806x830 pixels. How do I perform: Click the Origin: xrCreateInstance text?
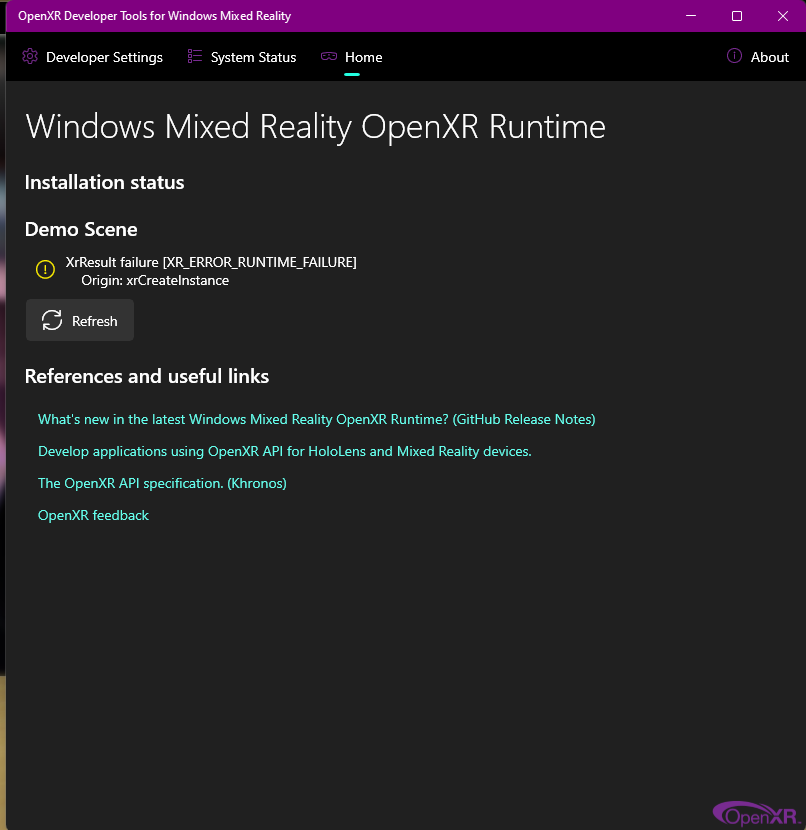click(x=155, y=280)
